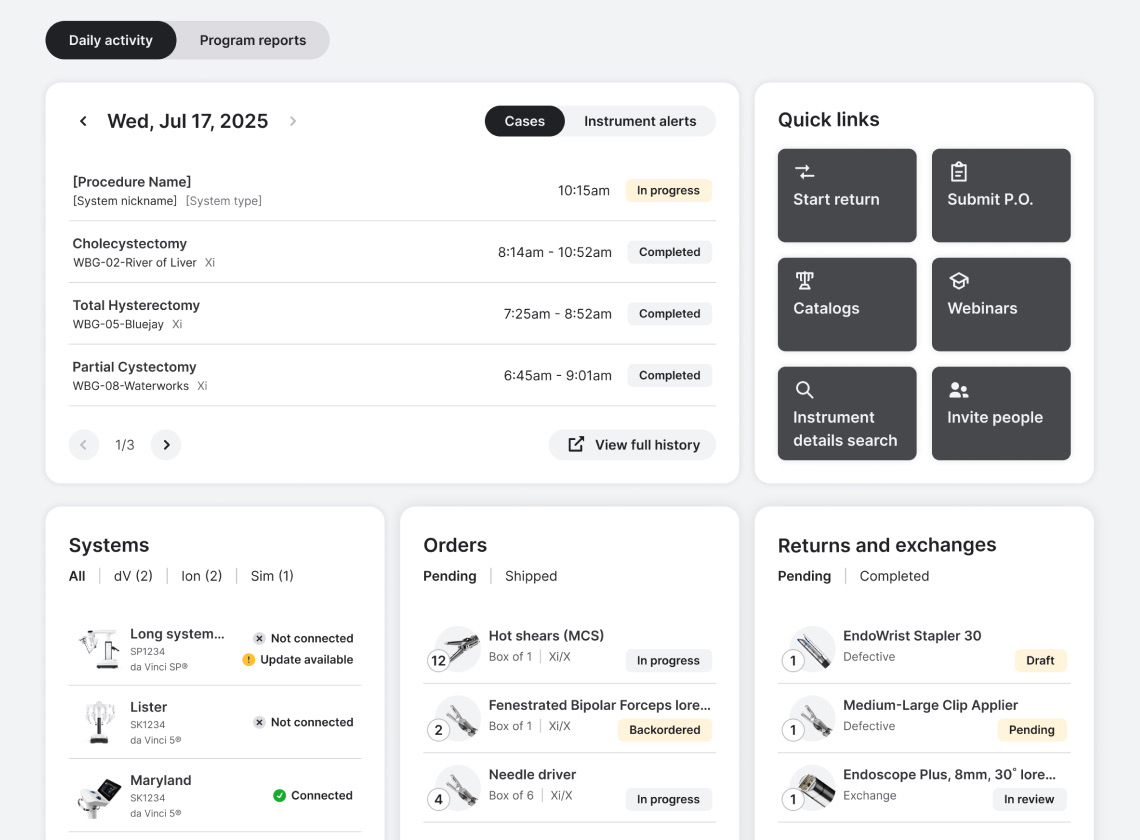Open the Completed returns tab
This screenshot has height=840, width=1140.
tap(893, 576)
